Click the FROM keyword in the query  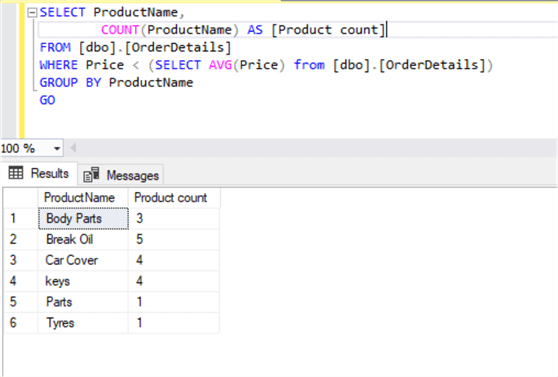tap(55, 47)
